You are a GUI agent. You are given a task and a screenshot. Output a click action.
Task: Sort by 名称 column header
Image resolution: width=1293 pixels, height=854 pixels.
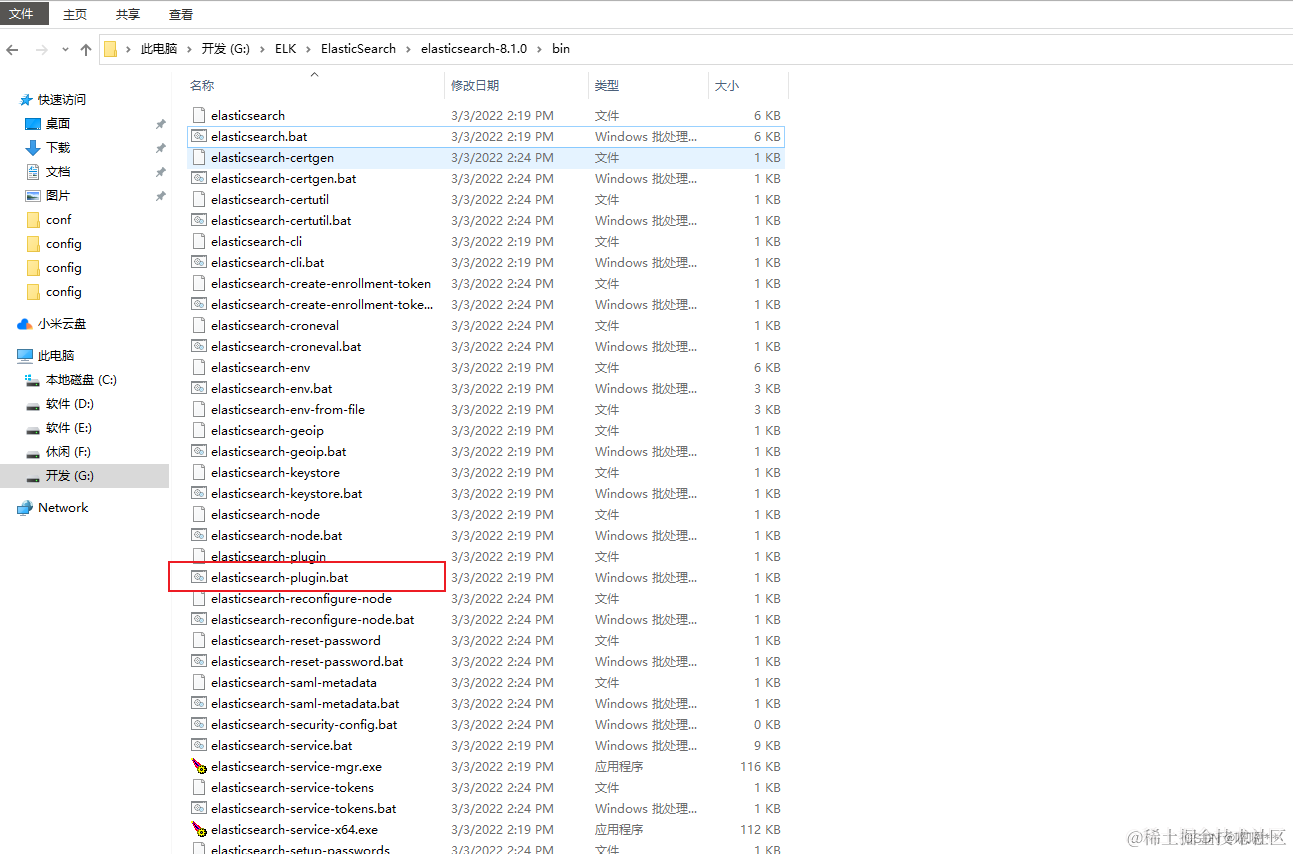tap(202, 86)
